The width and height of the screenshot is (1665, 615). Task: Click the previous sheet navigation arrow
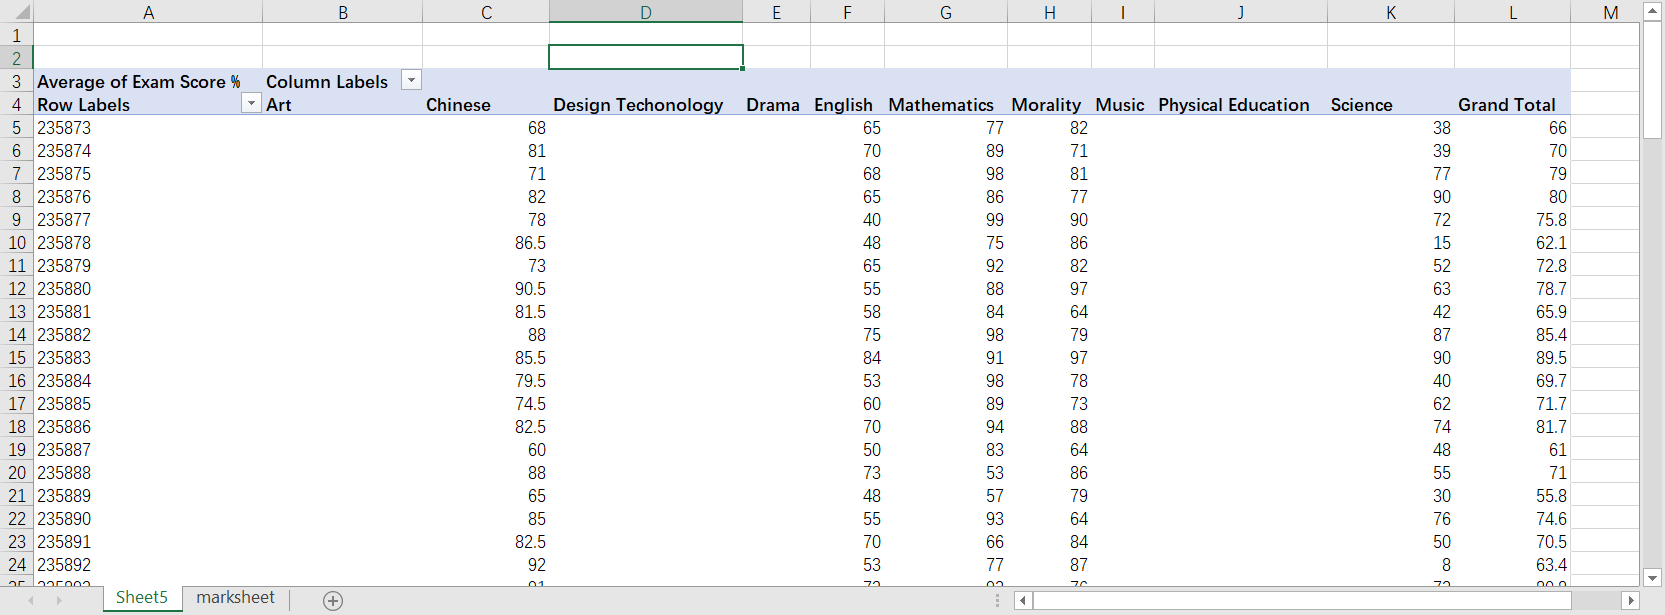(31, 600)
